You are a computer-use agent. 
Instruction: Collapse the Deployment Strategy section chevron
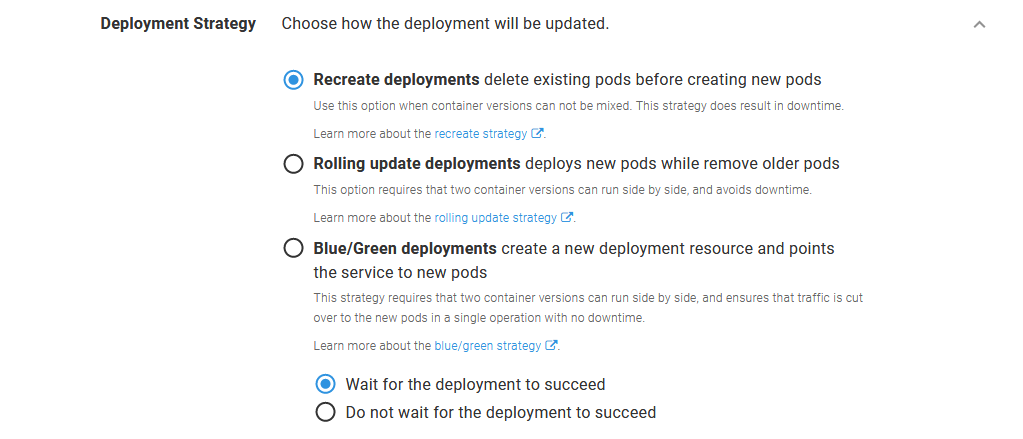coord(979,24)
